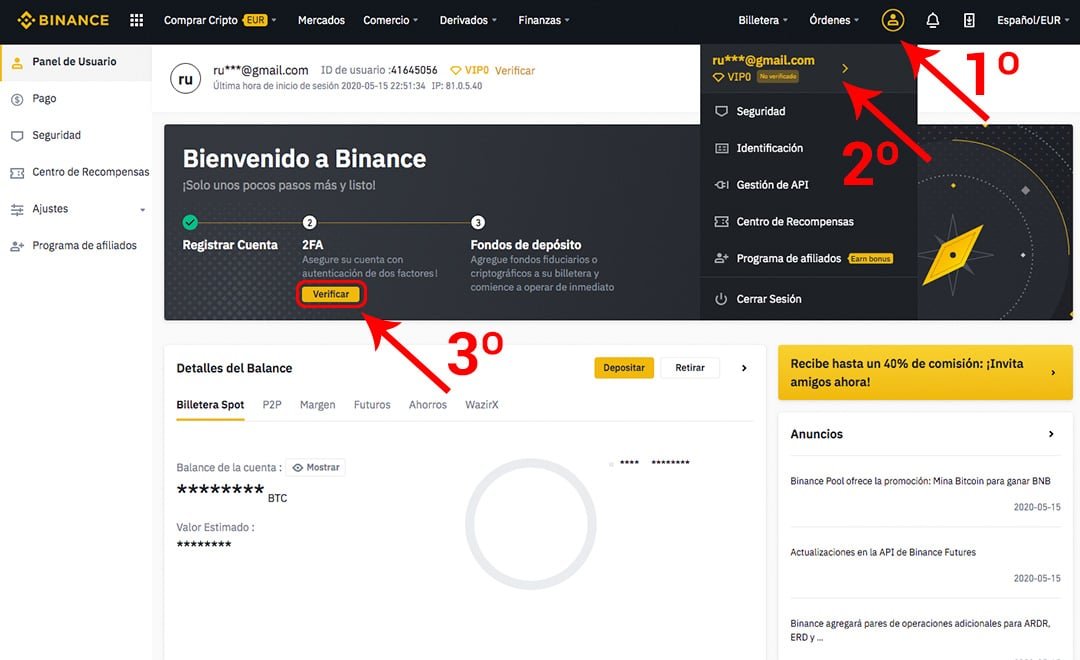Click the Earn bonus badge in dropdown
The height and width of the screenshot is (660, 1080).
871,259
